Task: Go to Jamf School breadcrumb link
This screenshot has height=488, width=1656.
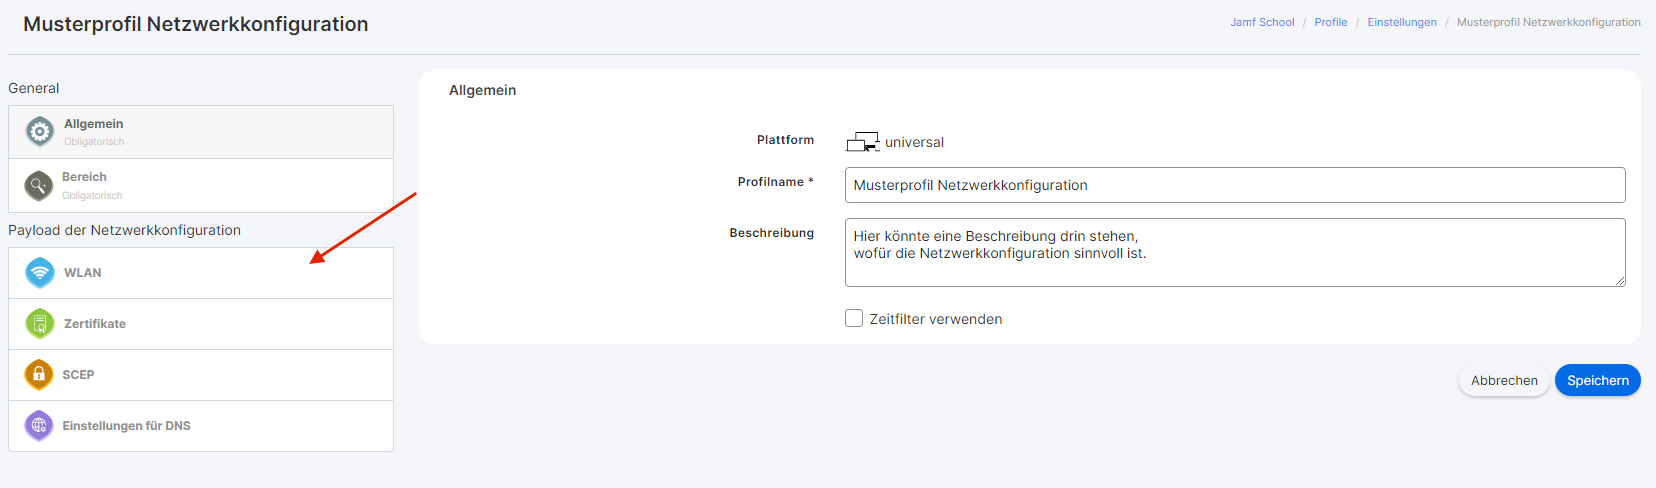Action: (1262, 22)
